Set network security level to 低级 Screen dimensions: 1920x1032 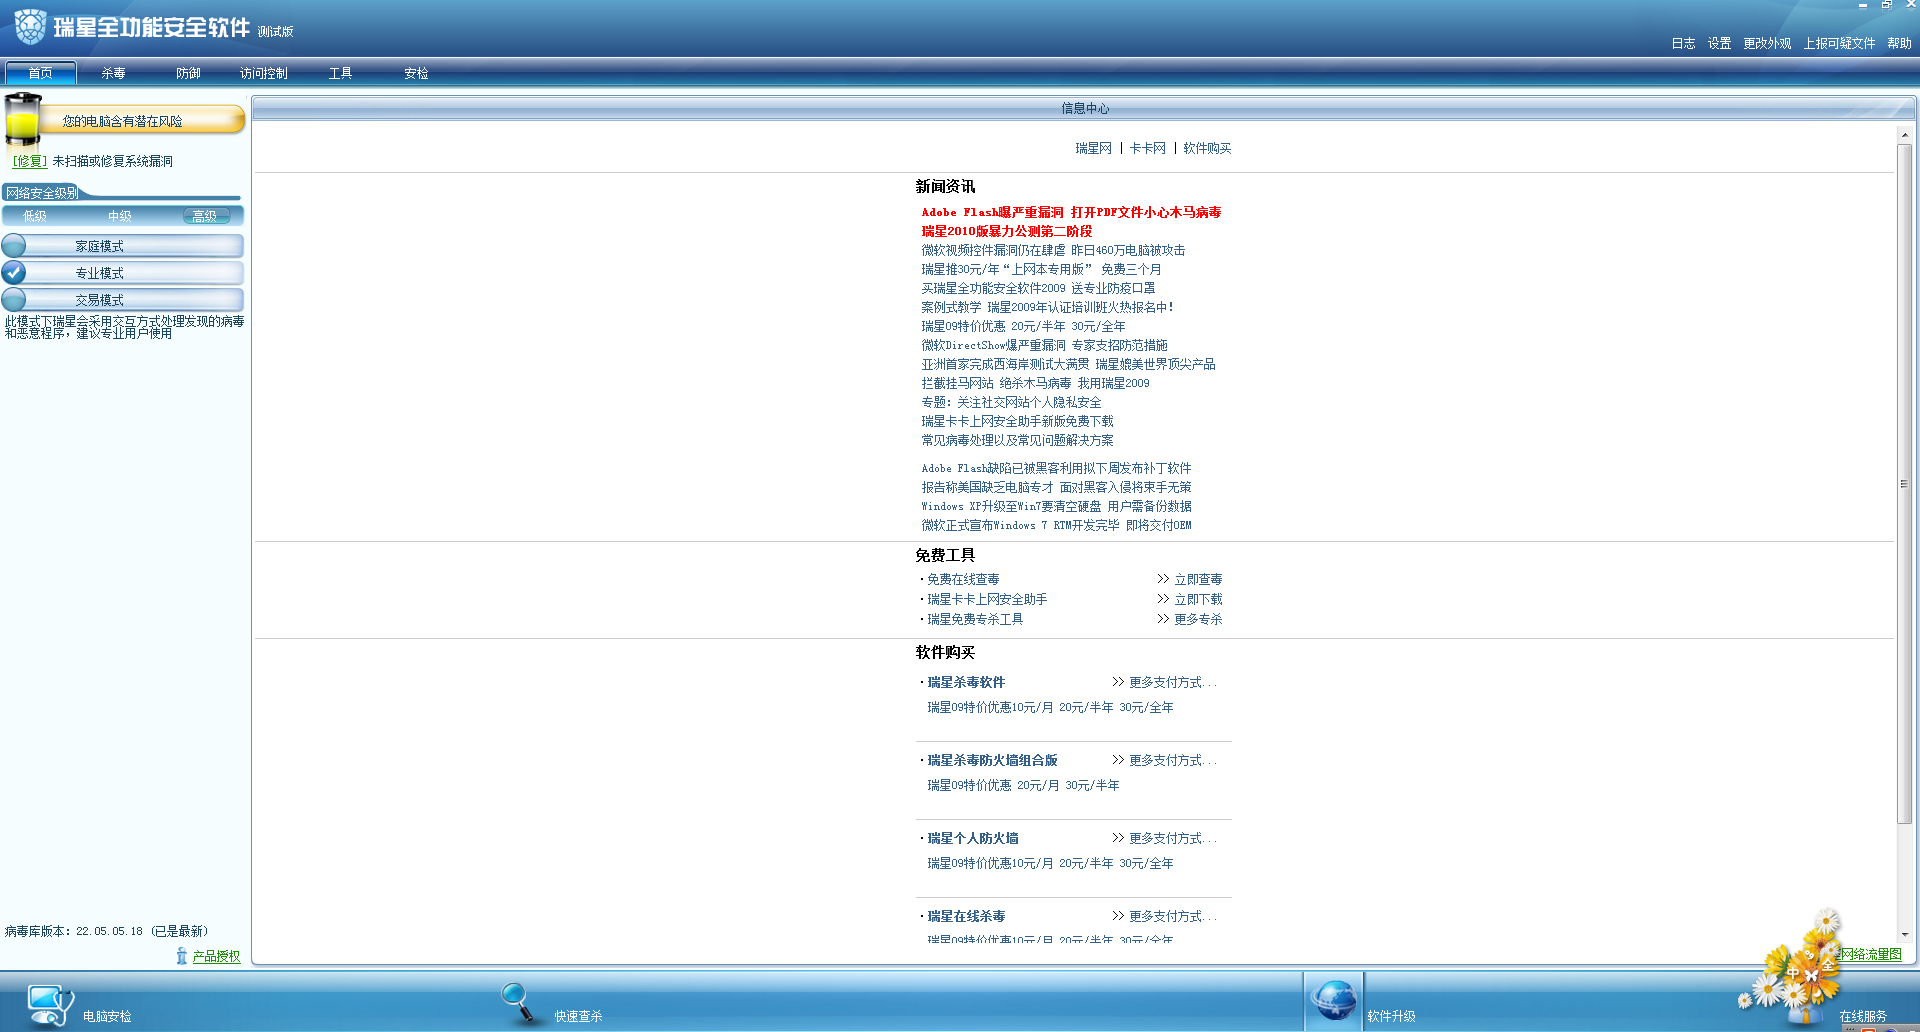click(35, 216)
